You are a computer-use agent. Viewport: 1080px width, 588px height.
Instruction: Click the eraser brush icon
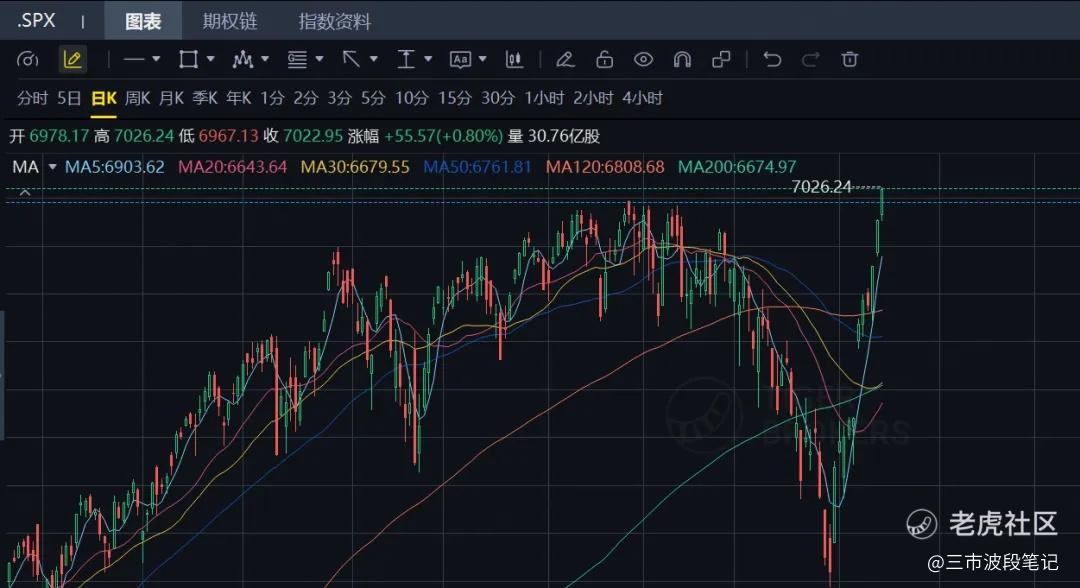(565, 60)
